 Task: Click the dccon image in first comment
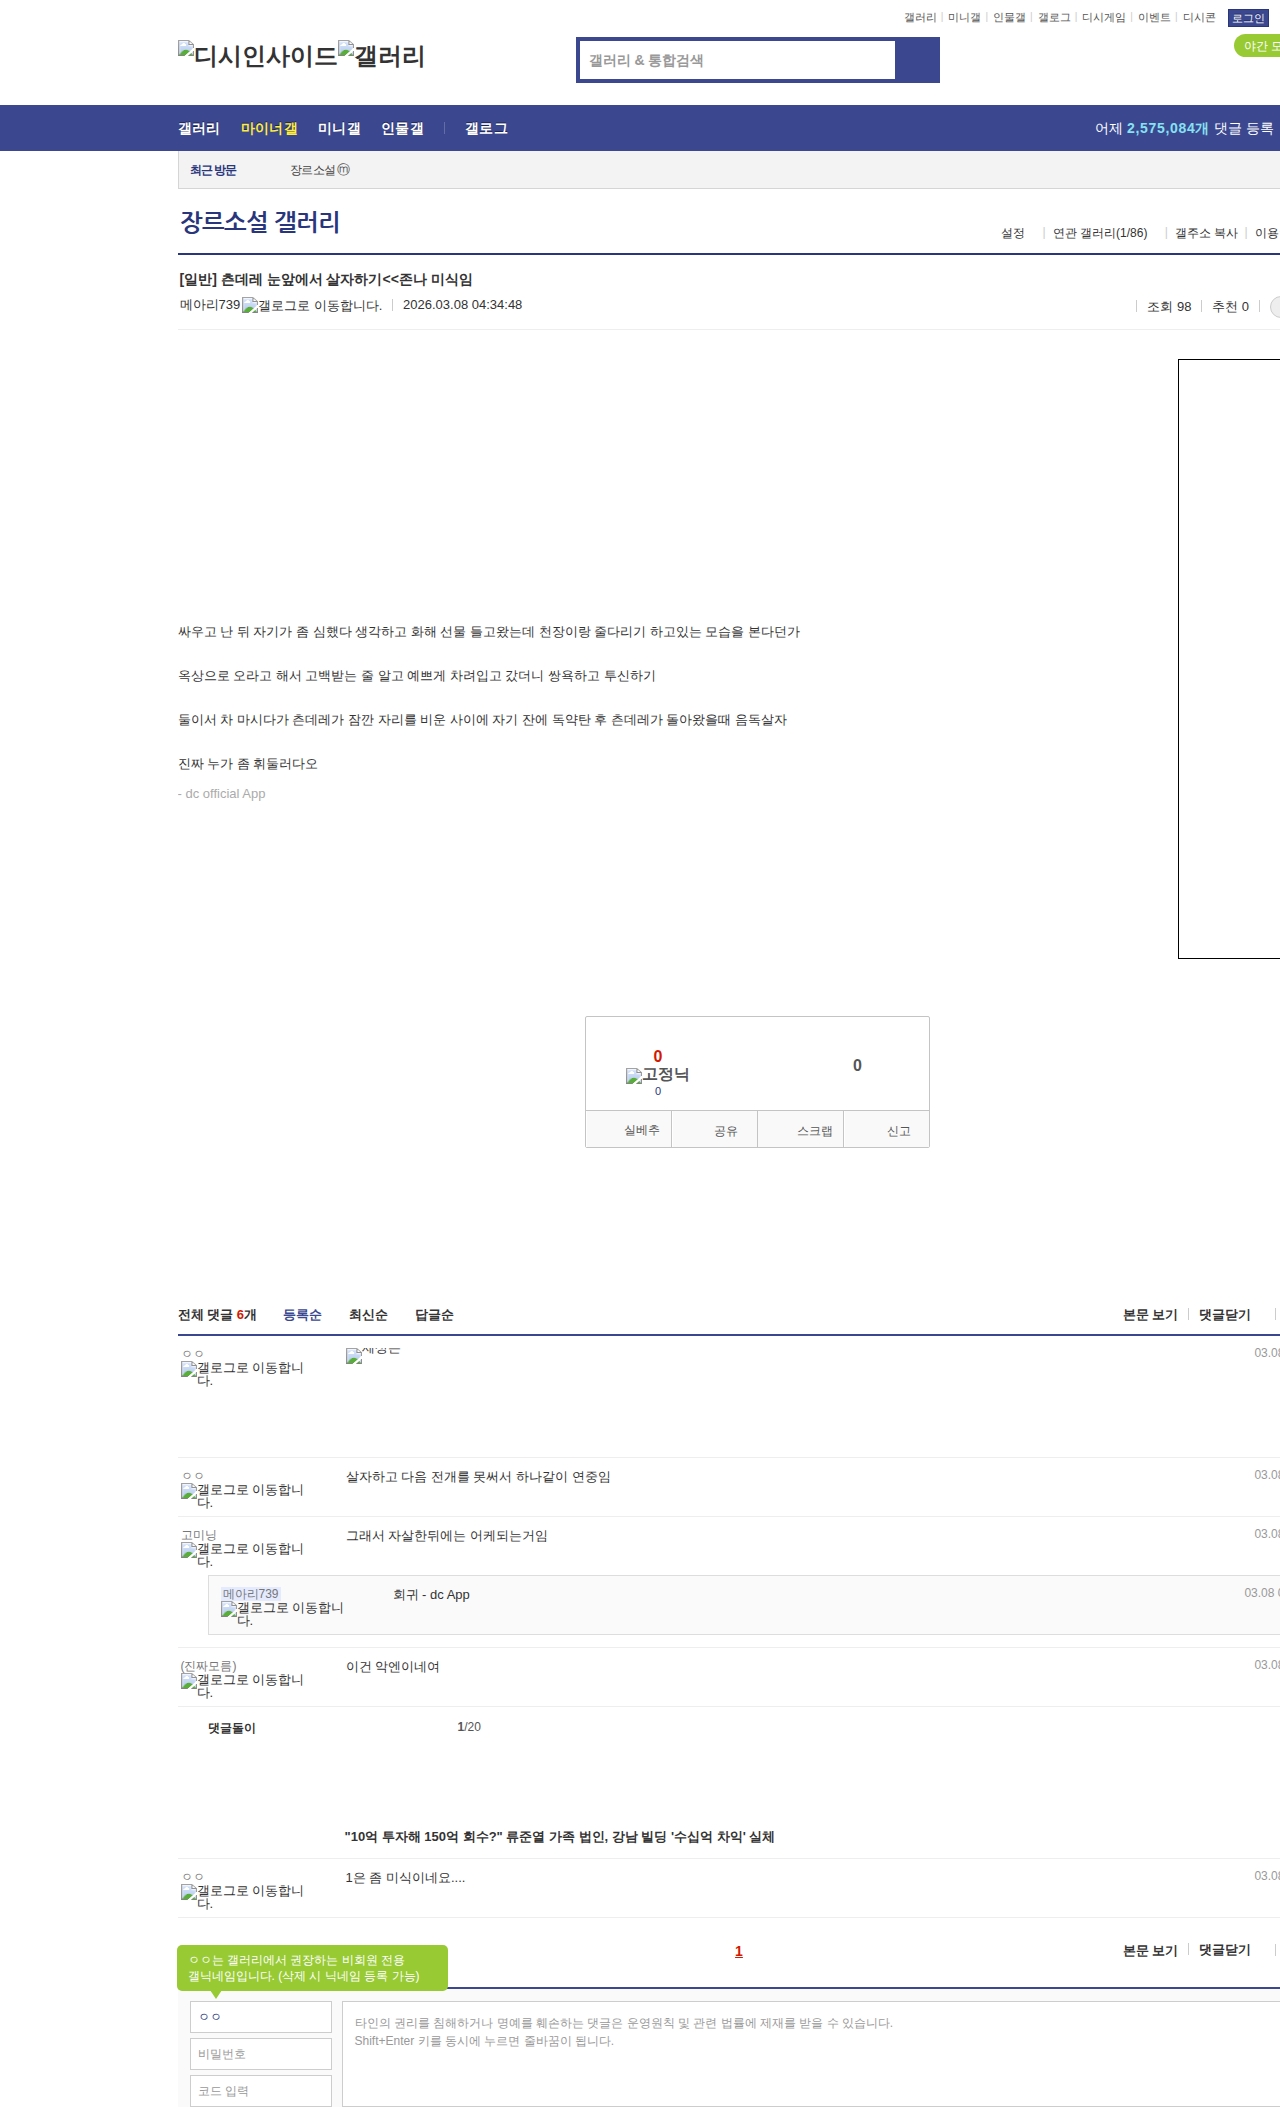click(373, 1355)
